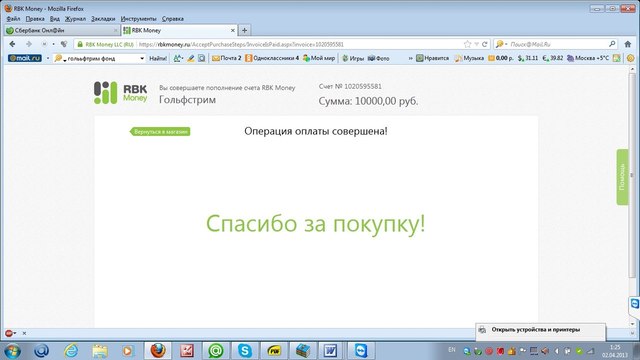Open the Журнал menu
Image resolution: width=640 pixels, height=360 pixels.
coord(75,19)
